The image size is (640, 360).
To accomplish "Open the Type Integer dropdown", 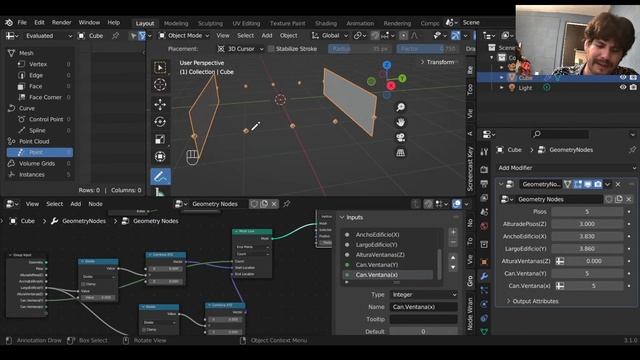I will pos(424,295).
